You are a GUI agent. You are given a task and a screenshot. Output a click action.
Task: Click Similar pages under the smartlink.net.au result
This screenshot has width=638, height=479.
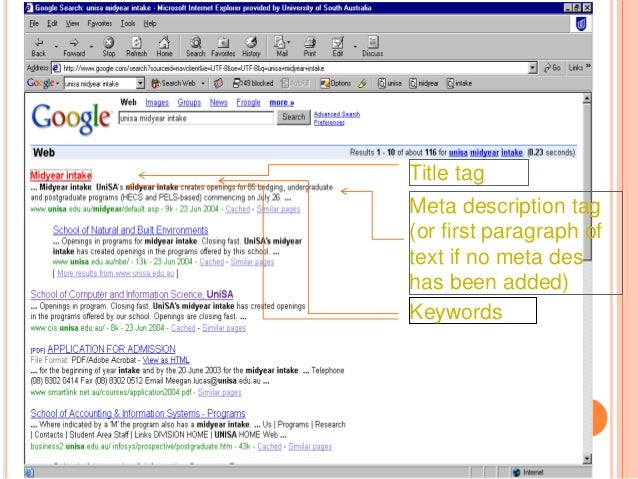click(219, 392)
